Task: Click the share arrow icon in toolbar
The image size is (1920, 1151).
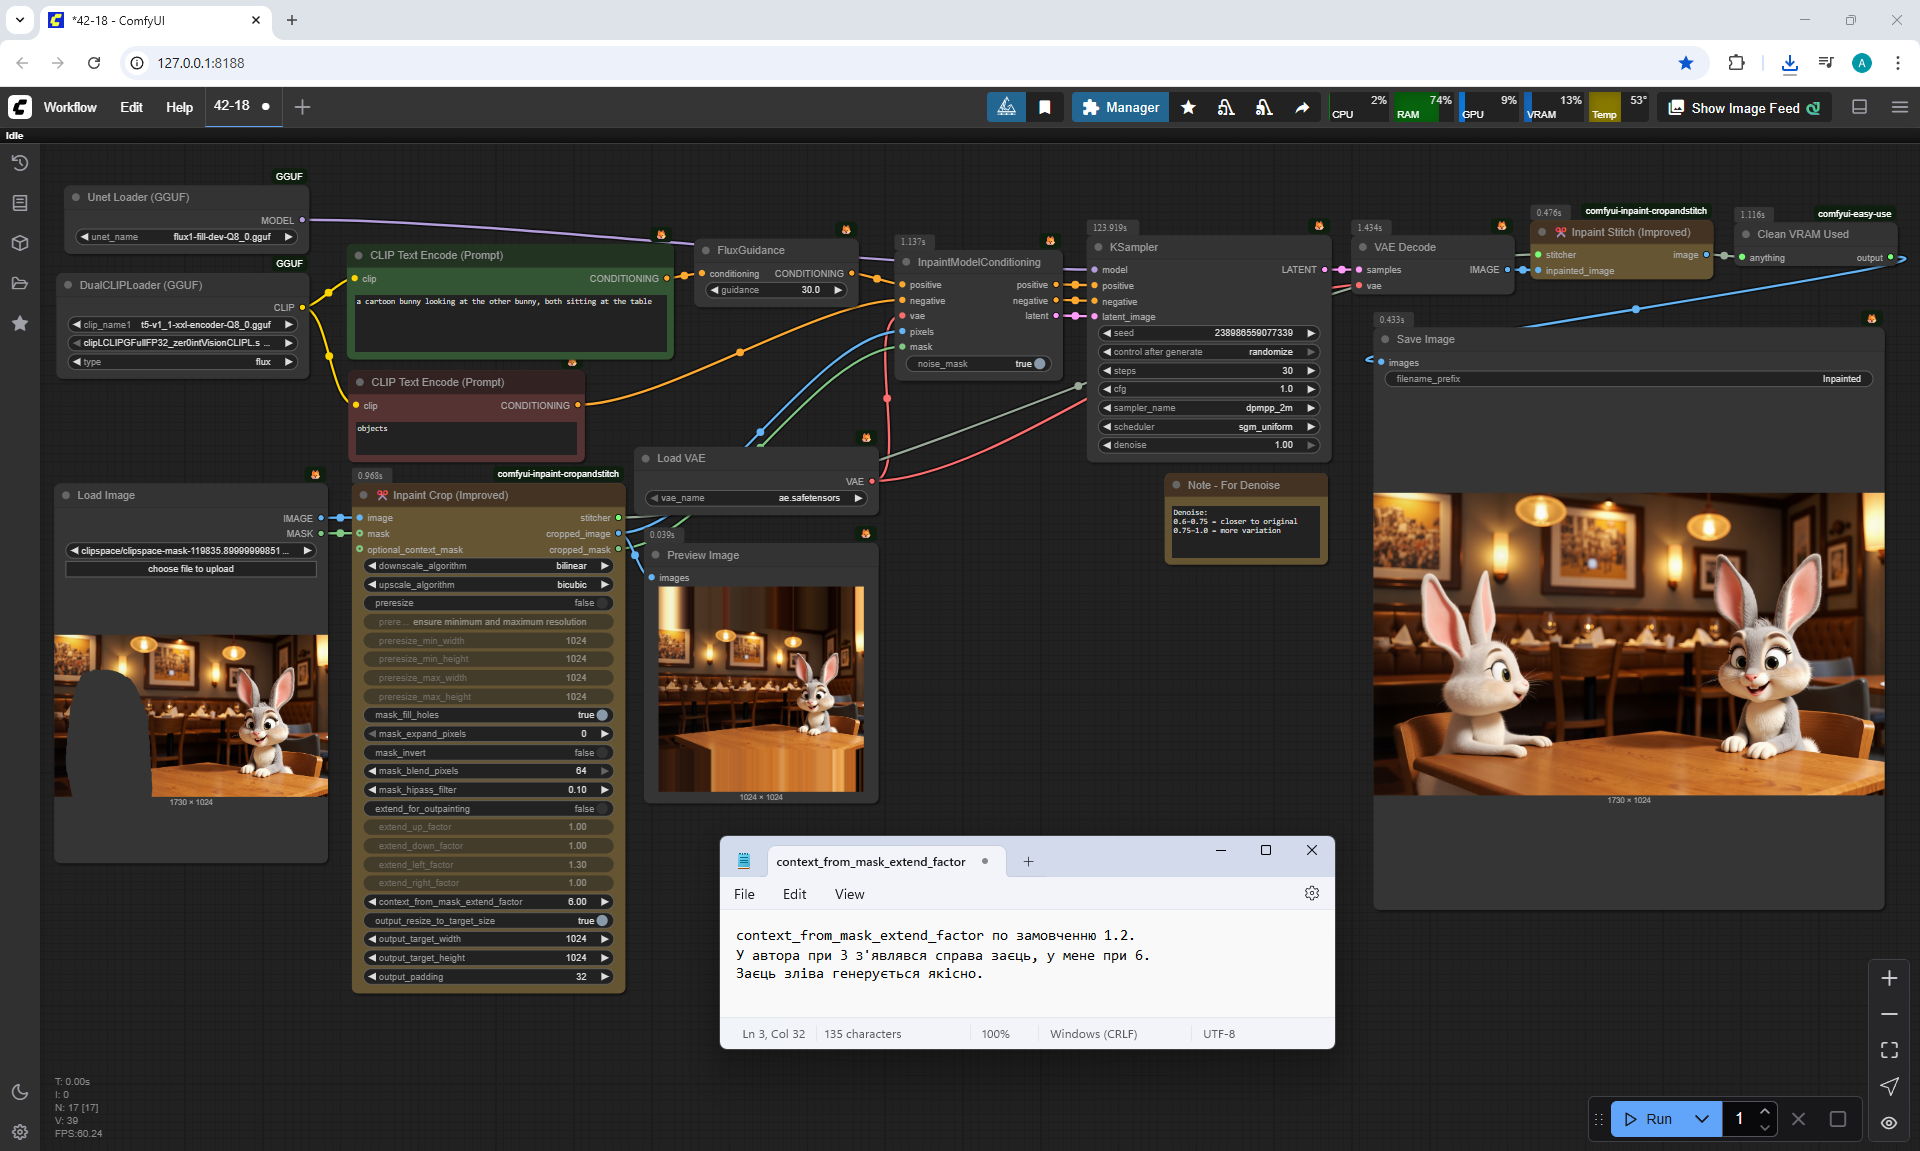Action: point(1302,107)
